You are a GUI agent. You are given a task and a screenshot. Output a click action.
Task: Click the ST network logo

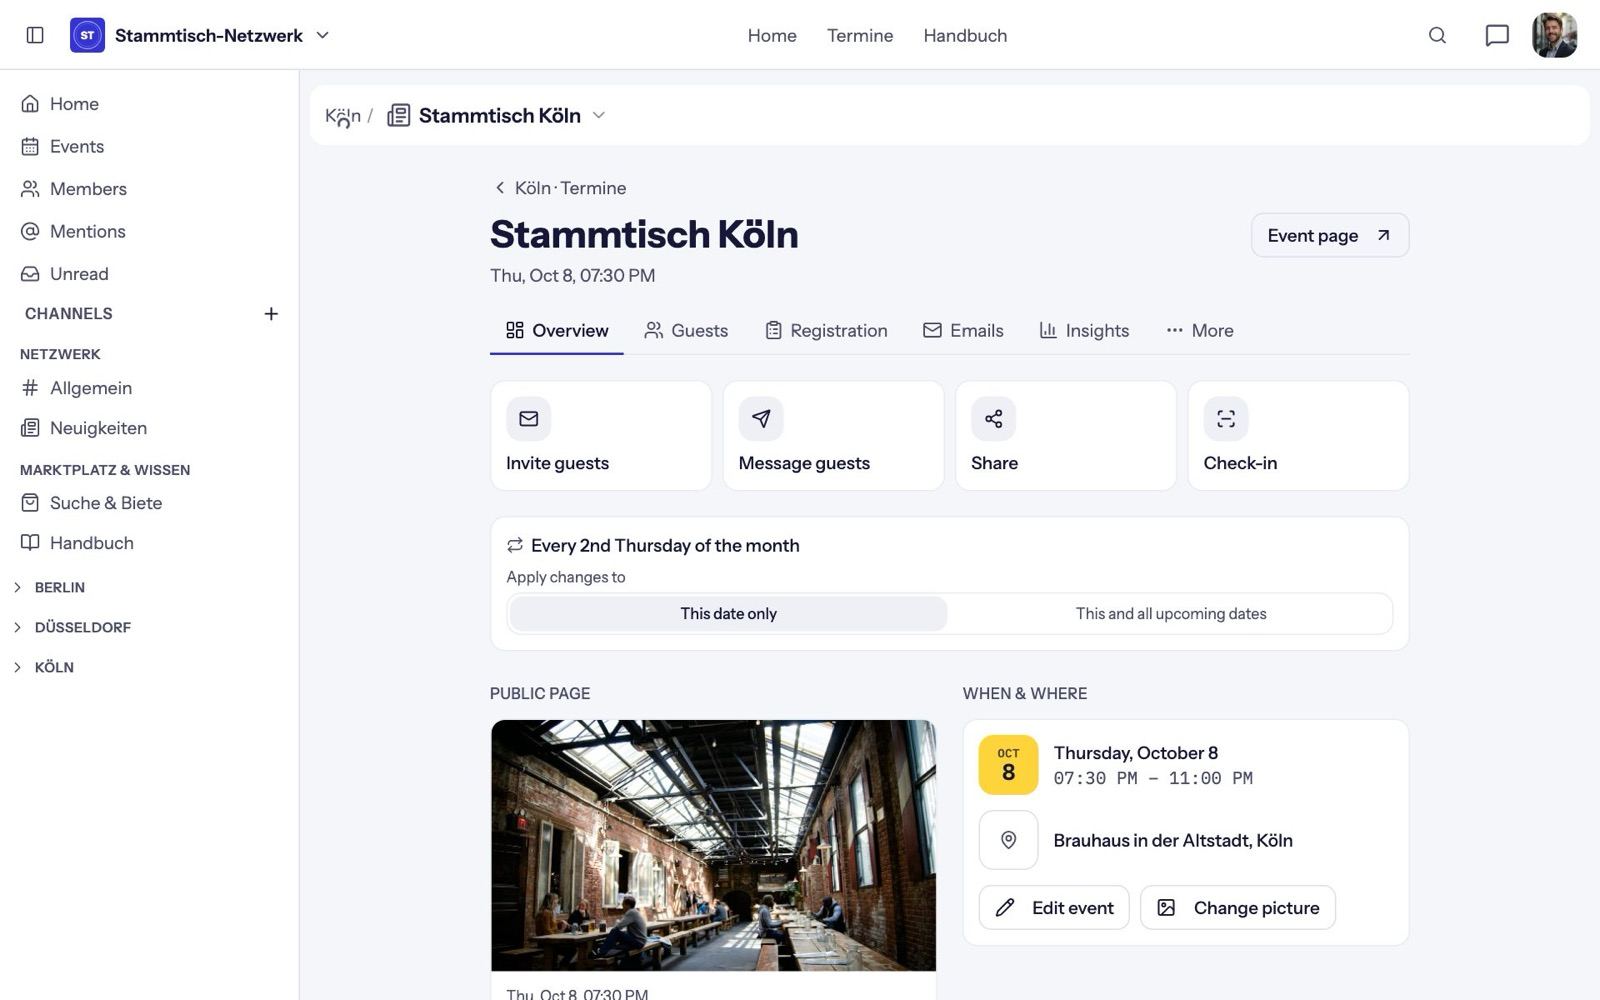(x=87, y=35)
